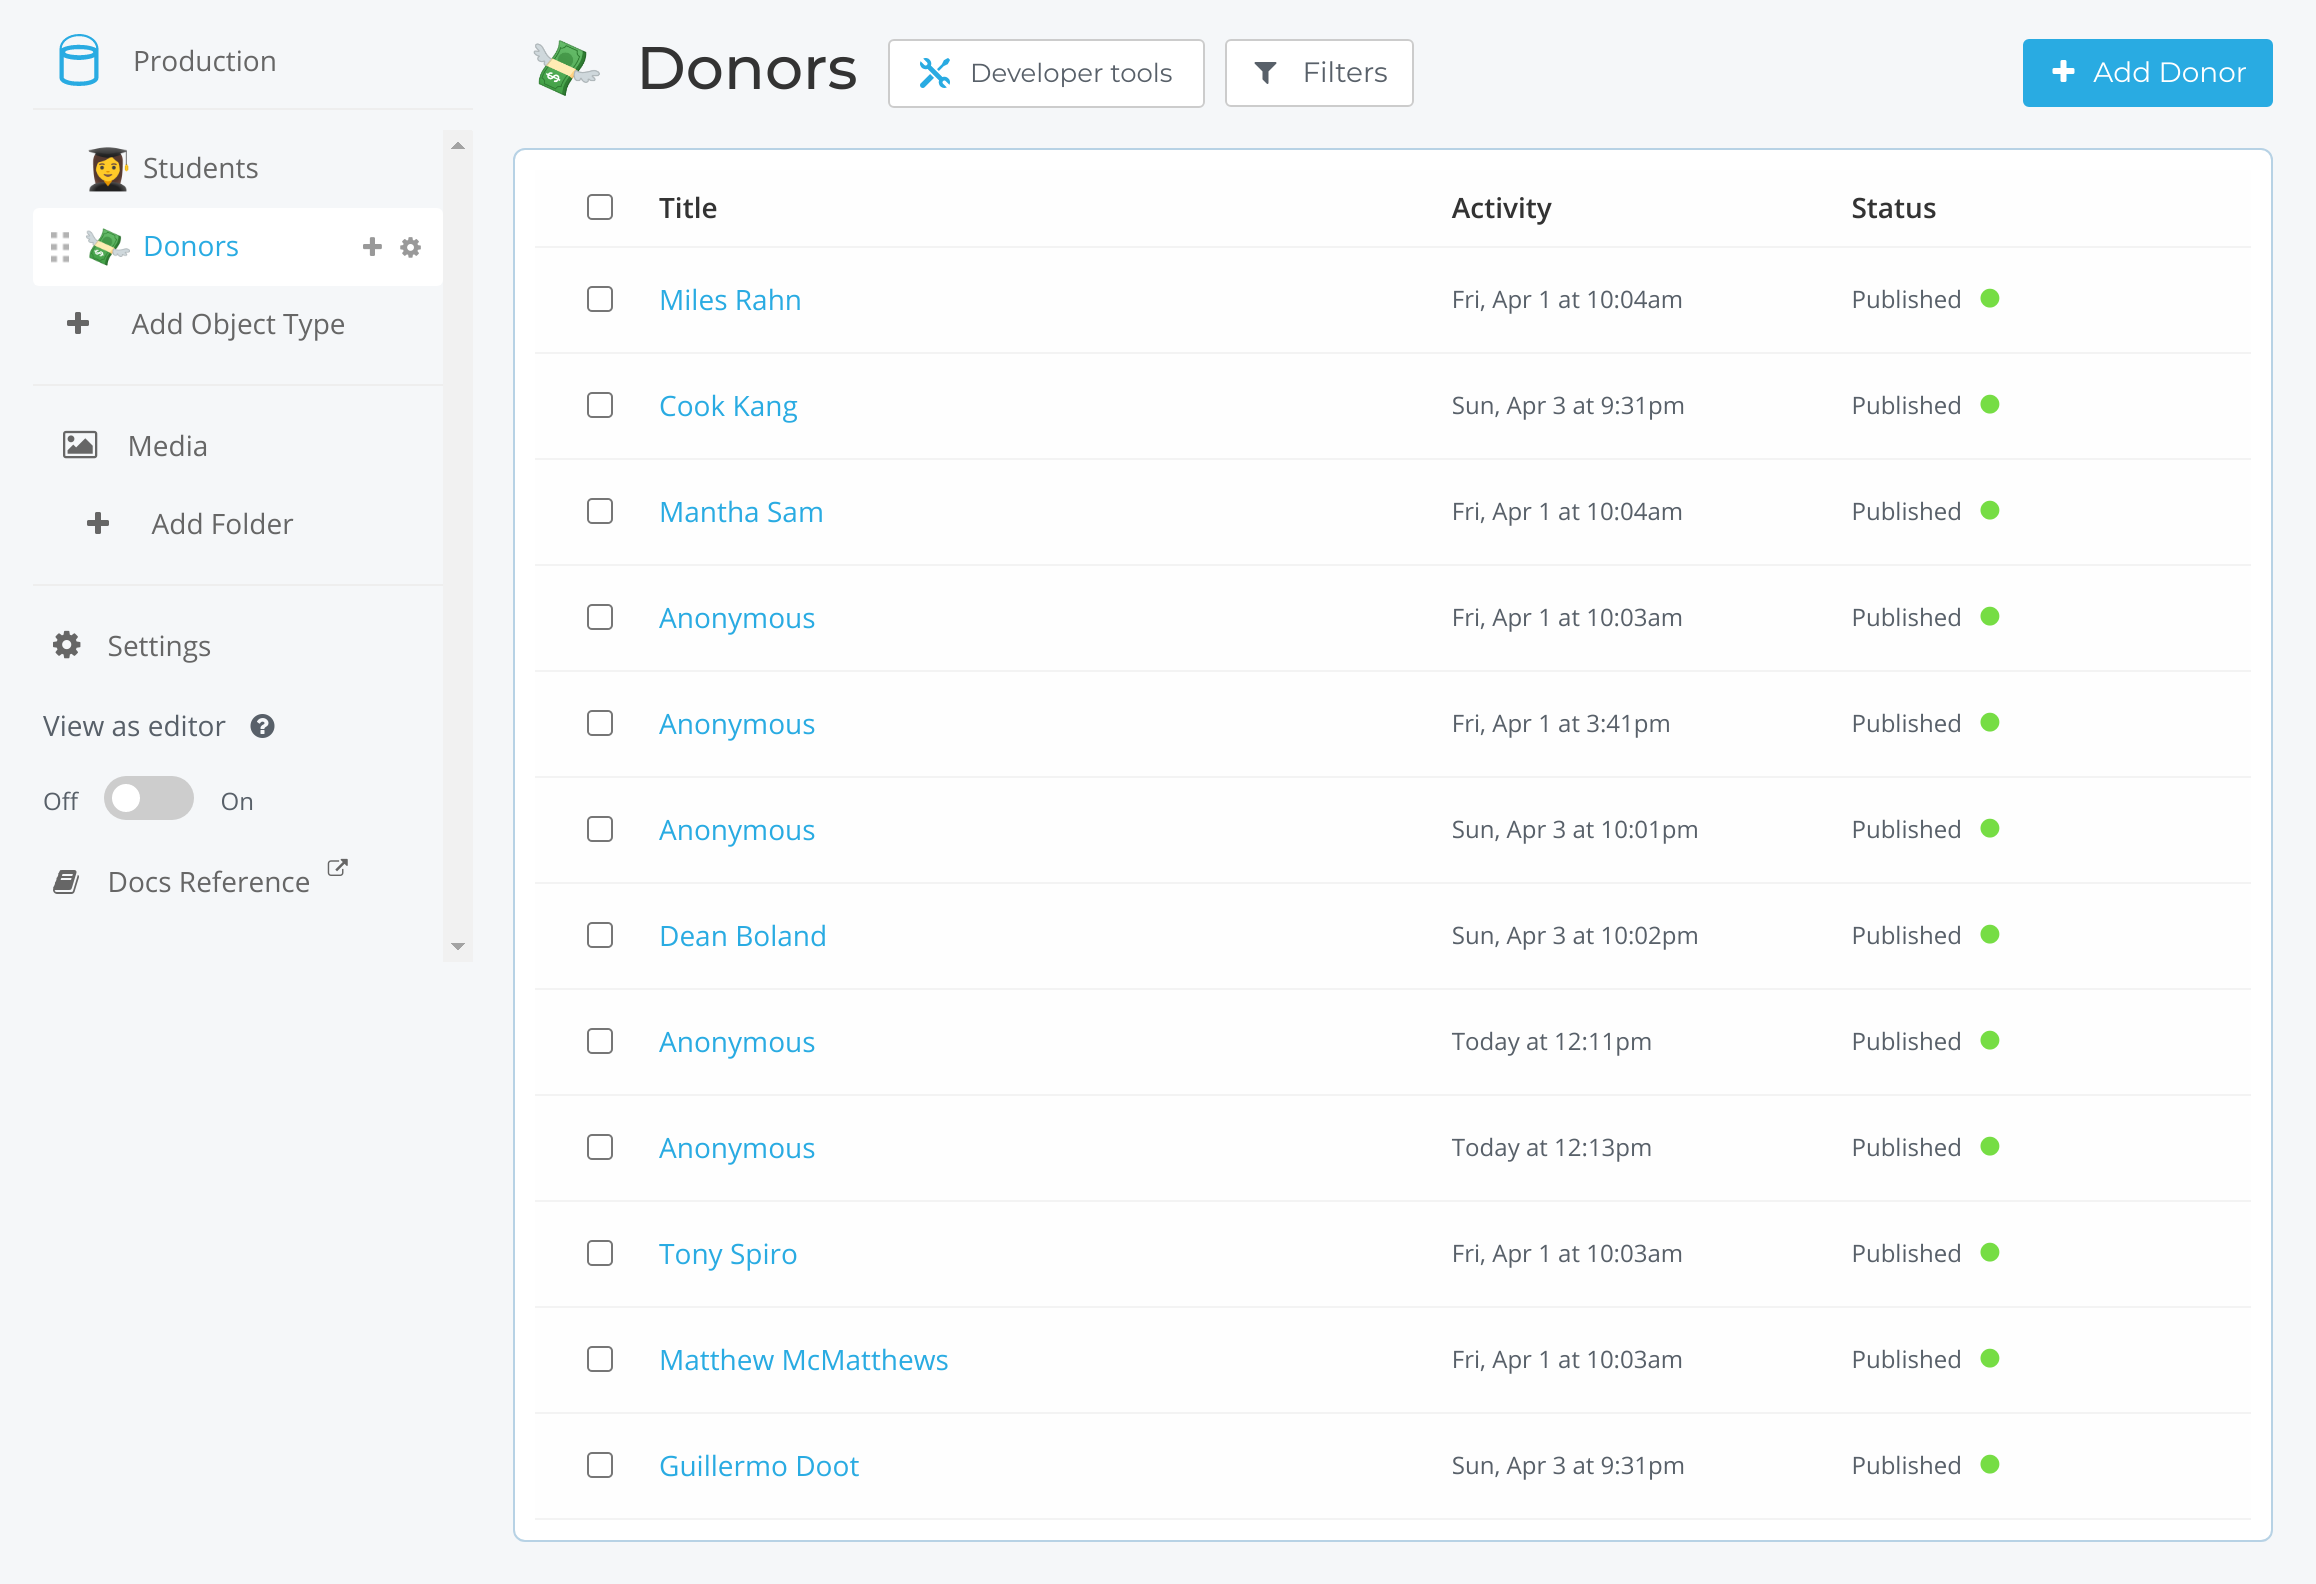
Task: Open the Developer tools button
Action: point(1046,73)
